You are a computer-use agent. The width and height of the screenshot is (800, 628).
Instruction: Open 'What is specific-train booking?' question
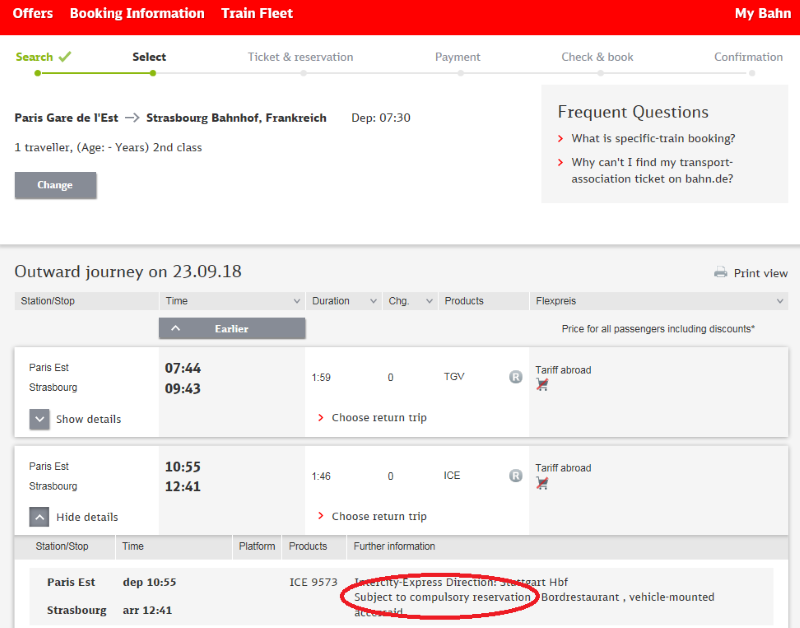point(653,138)
